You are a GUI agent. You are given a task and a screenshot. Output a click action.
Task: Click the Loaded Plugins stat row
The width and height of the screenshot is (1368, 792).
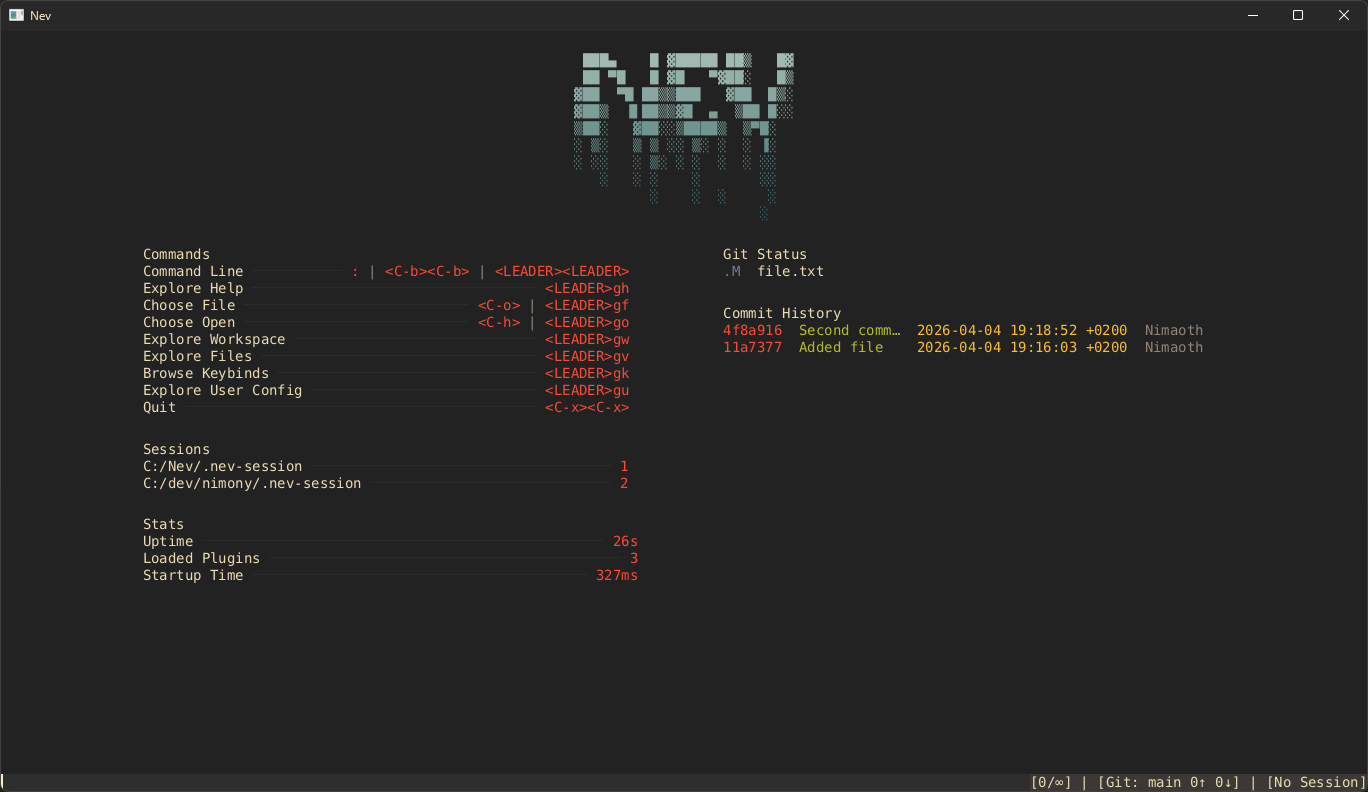coord(390,558)
